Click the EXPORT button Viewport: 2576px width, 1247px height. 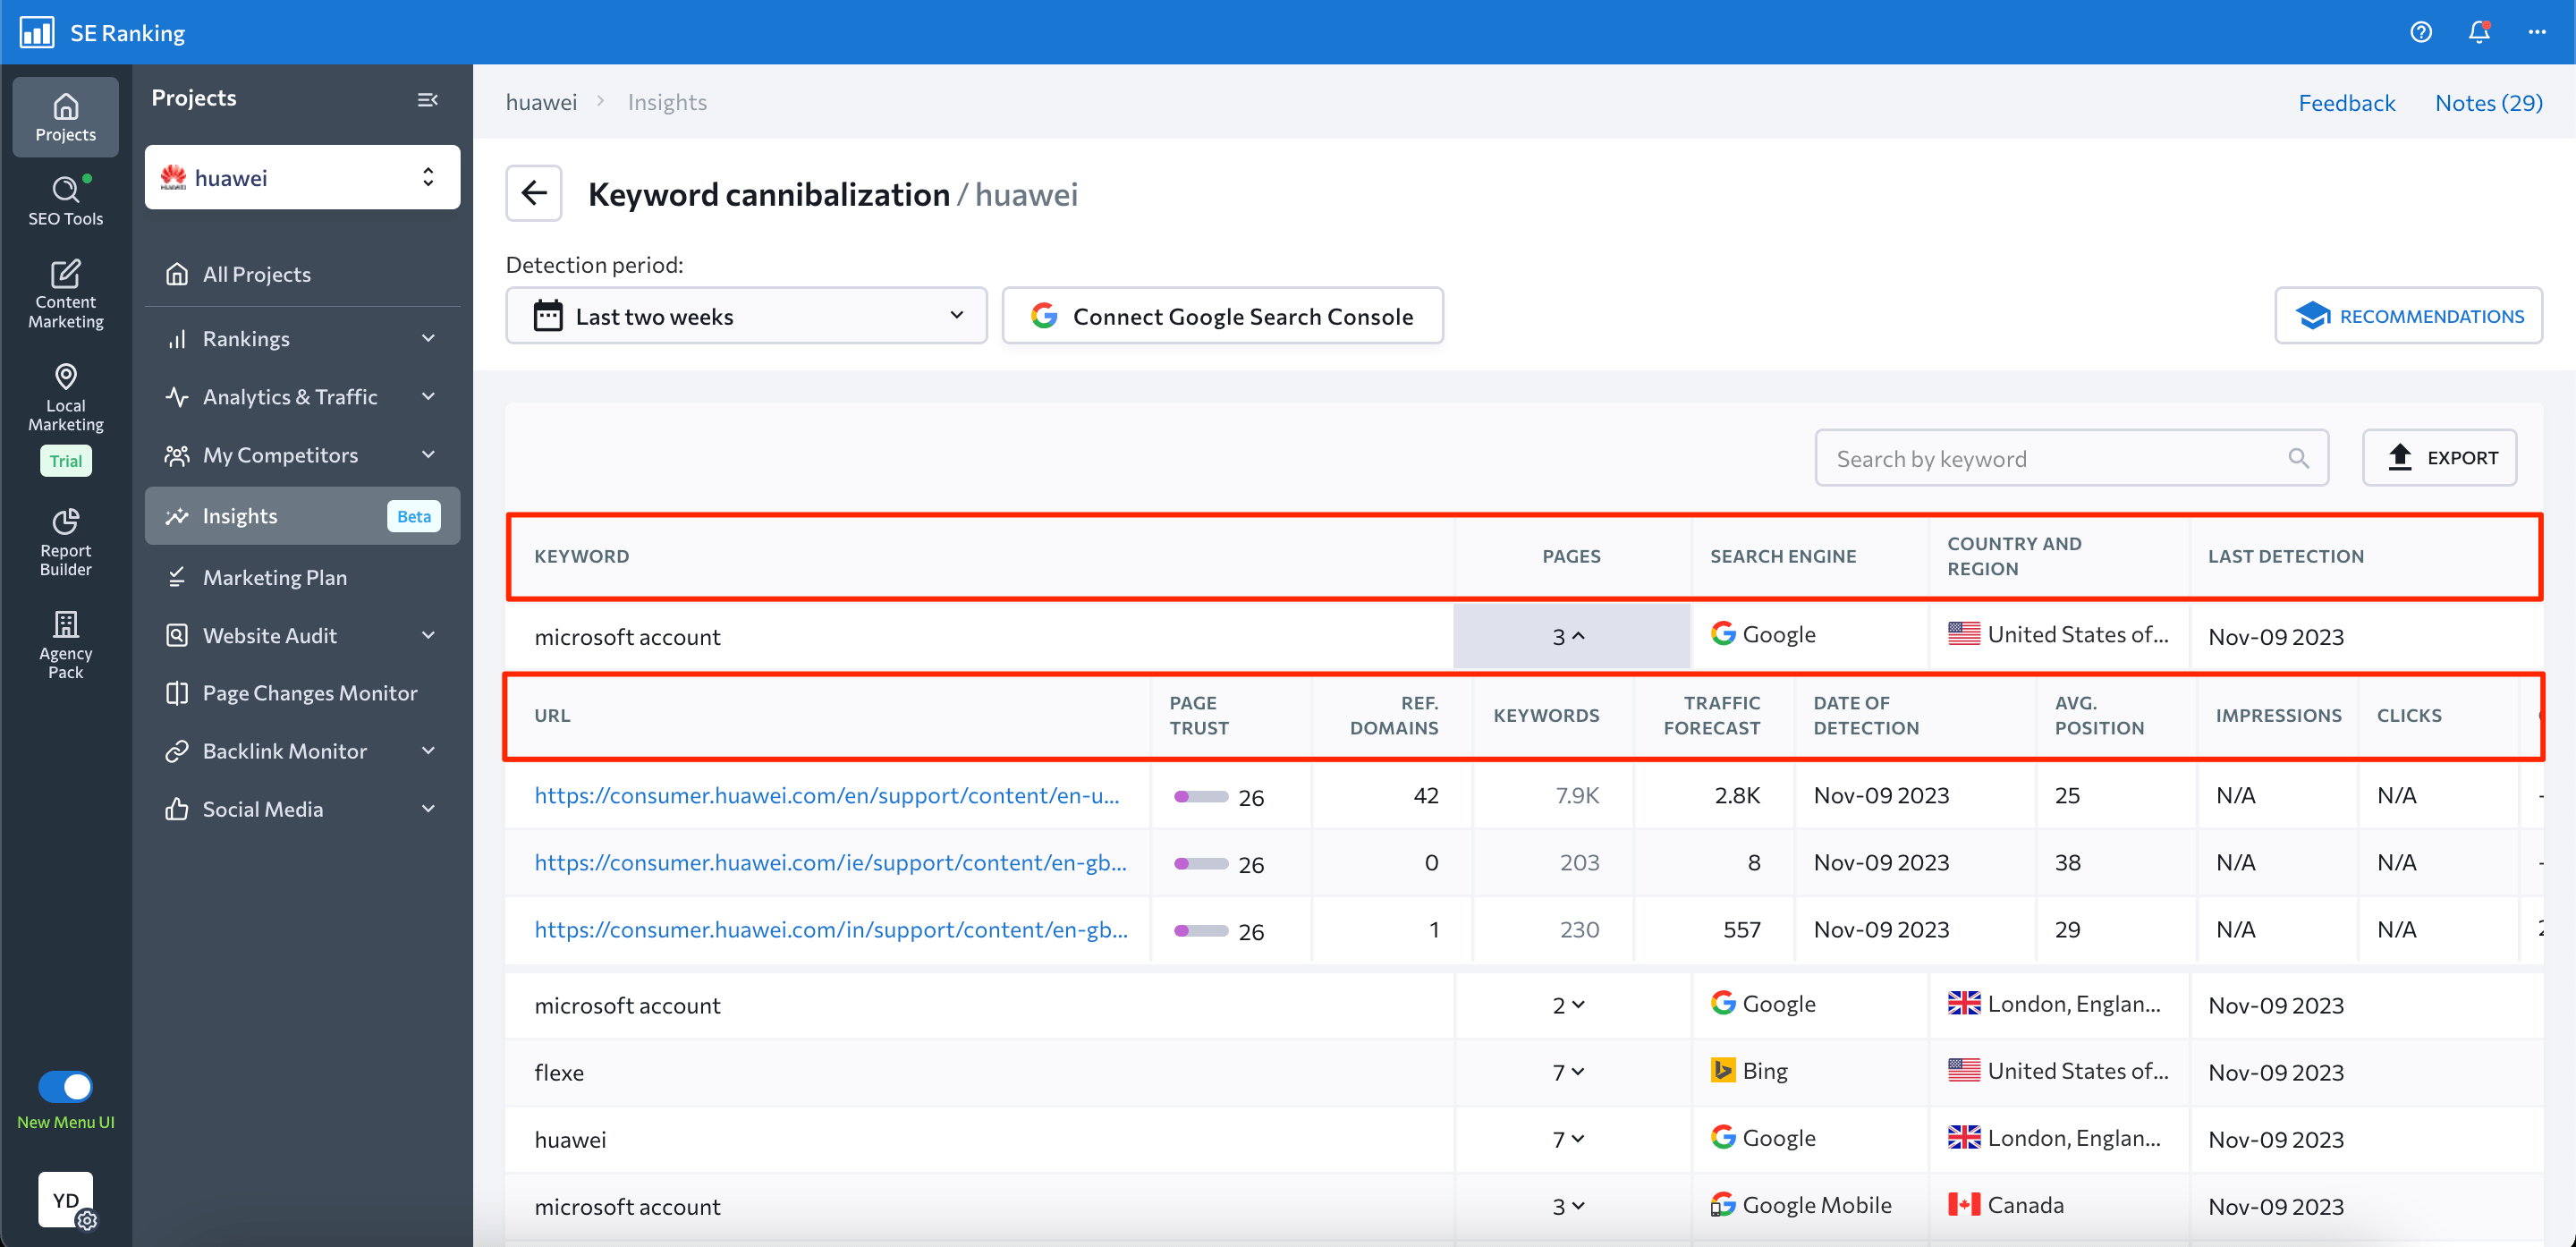(x=2439, y=458)
